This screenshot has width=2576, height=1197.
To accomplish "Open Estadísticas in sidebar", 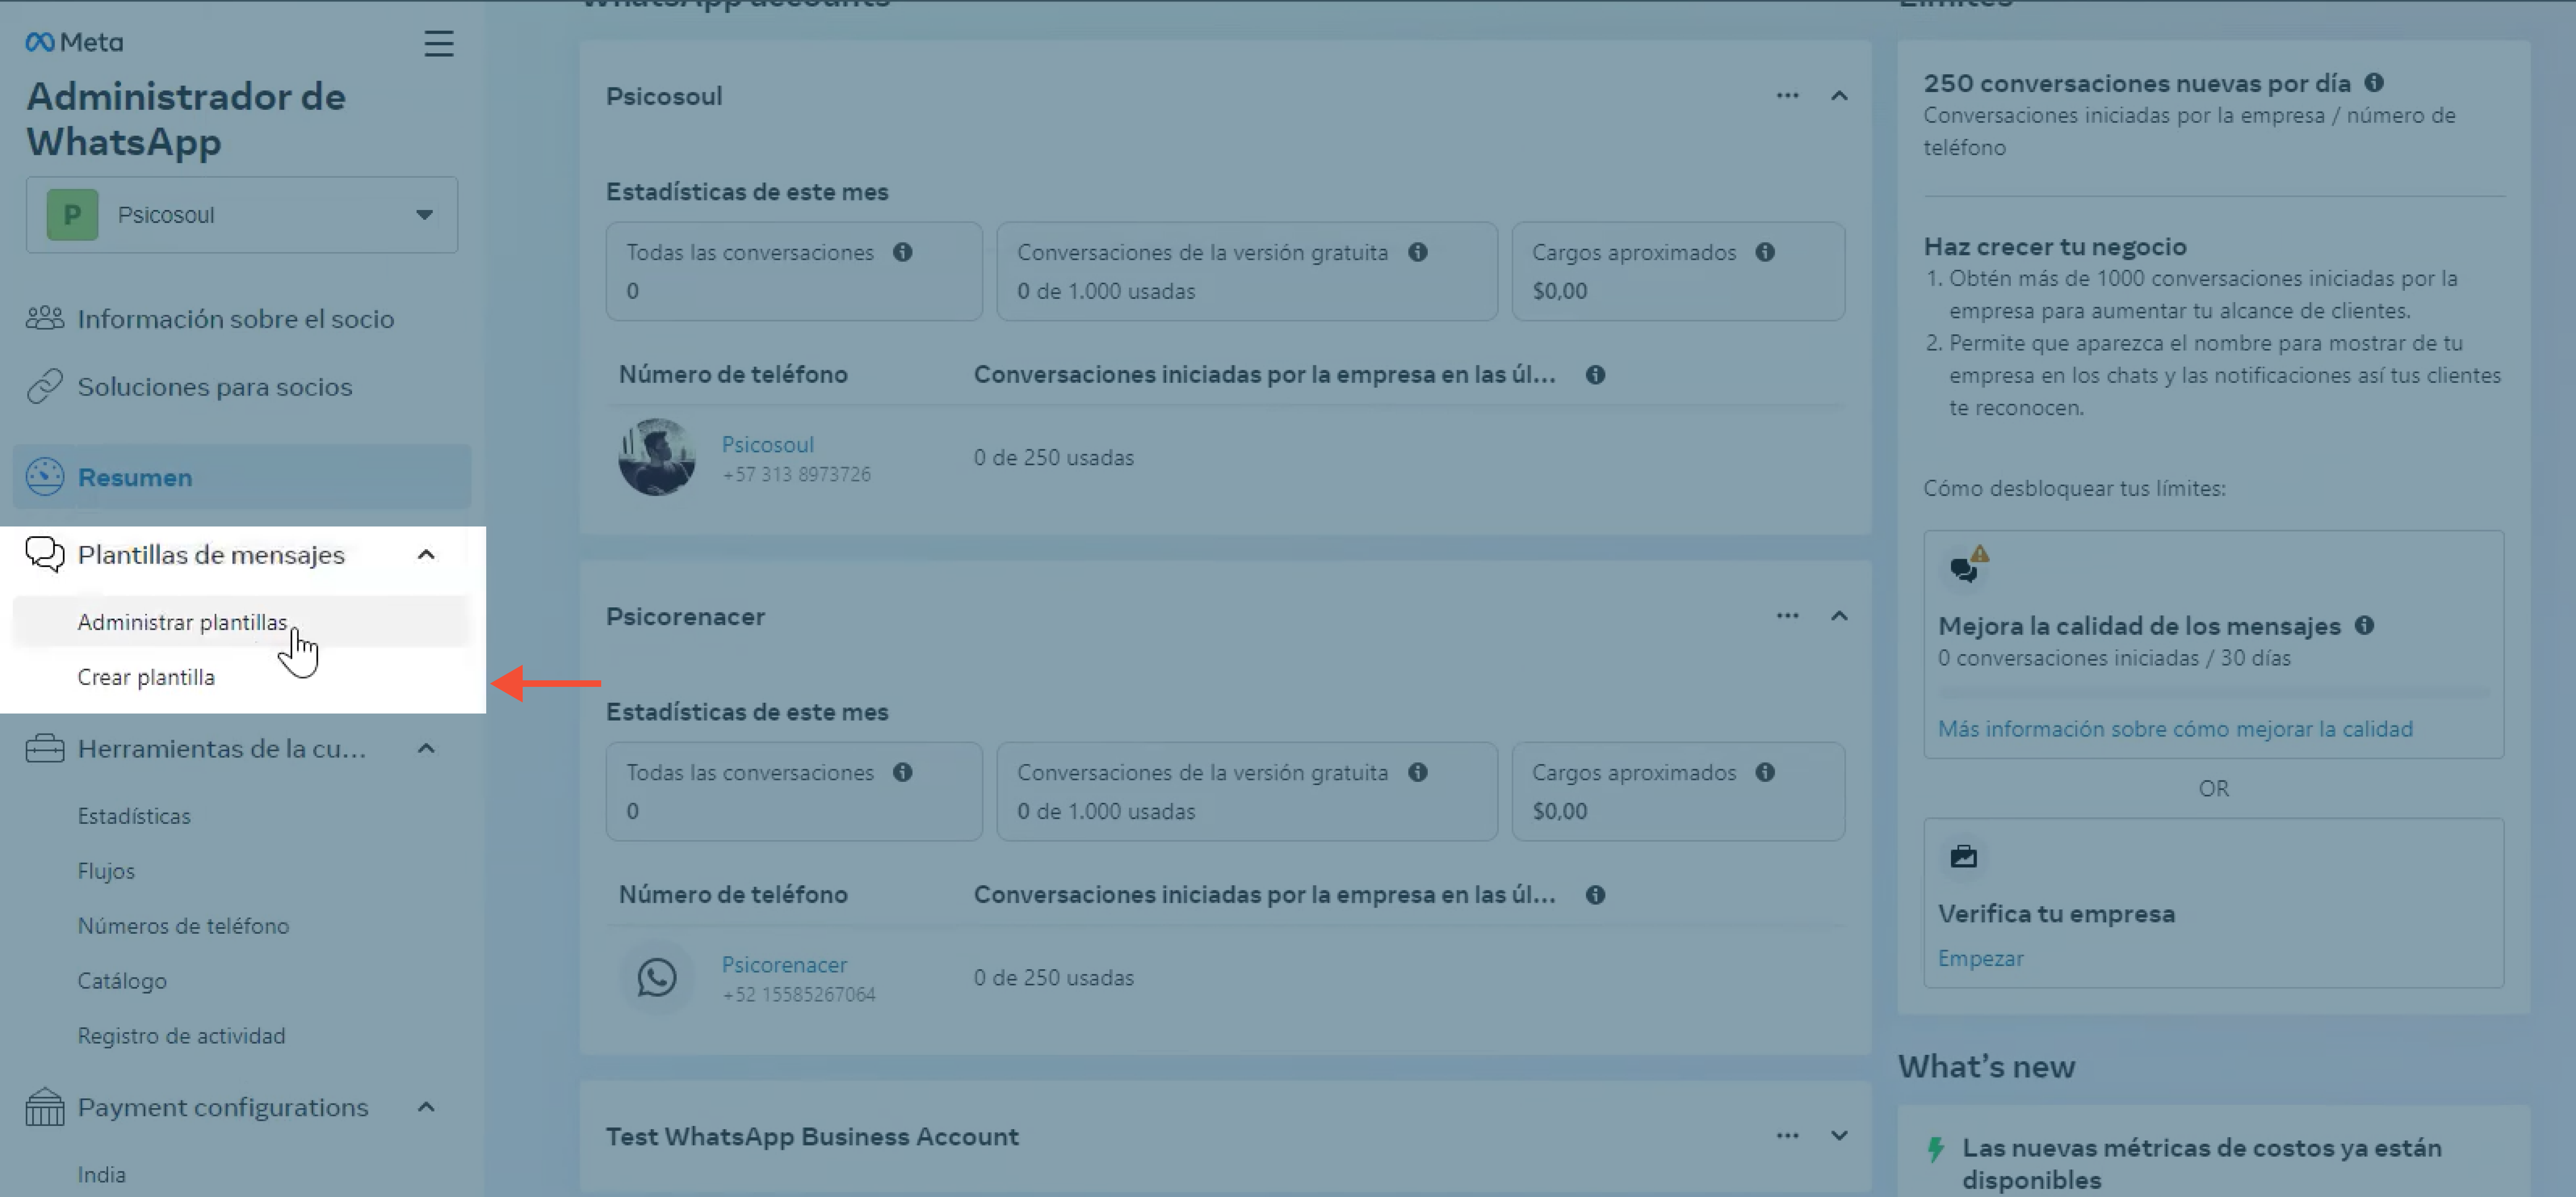I will tap(134, 816).
